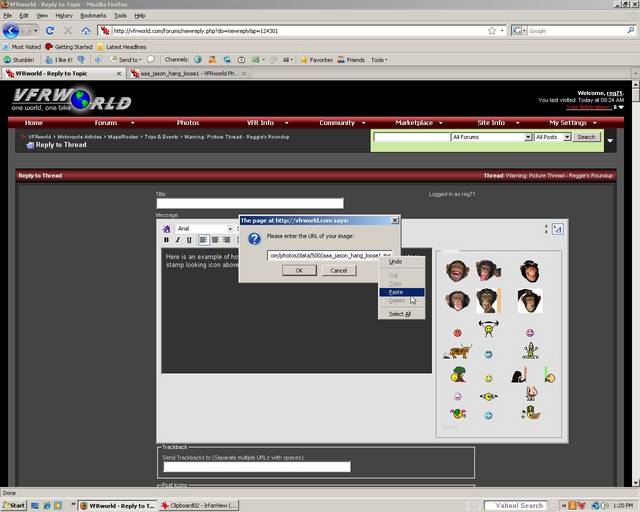Viewport: 640px width, 512px height.
Task: Click the Underline formatting icon
Action: 188,240
